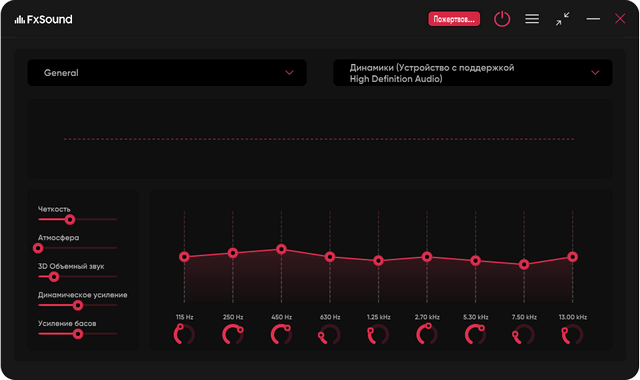The height and width of the screenshot is (380, 640).
Task: Click the 13.00 kHz frequency knob
Action: click(573, 334)
